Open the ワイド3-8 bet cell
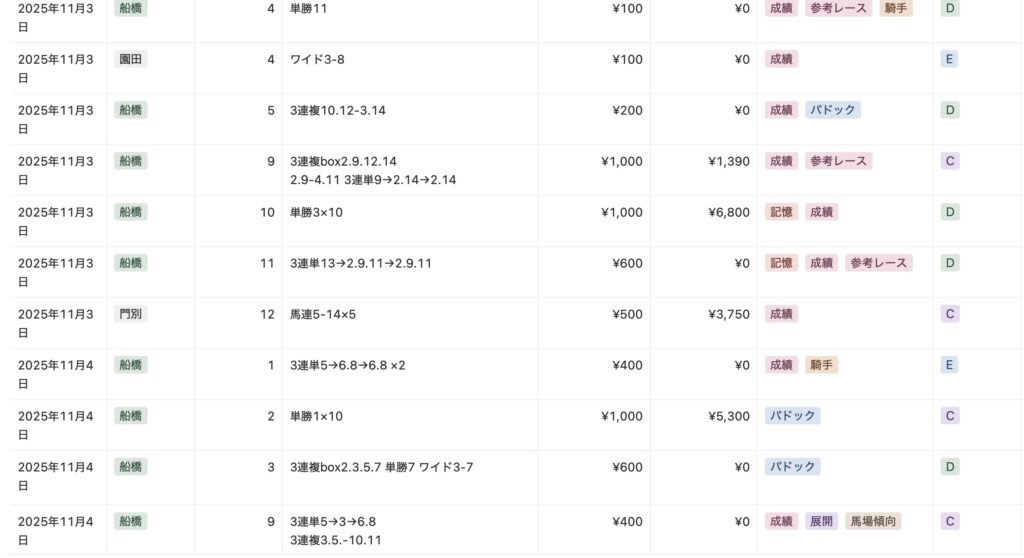 pyautogui.click(x=317, y=60)
